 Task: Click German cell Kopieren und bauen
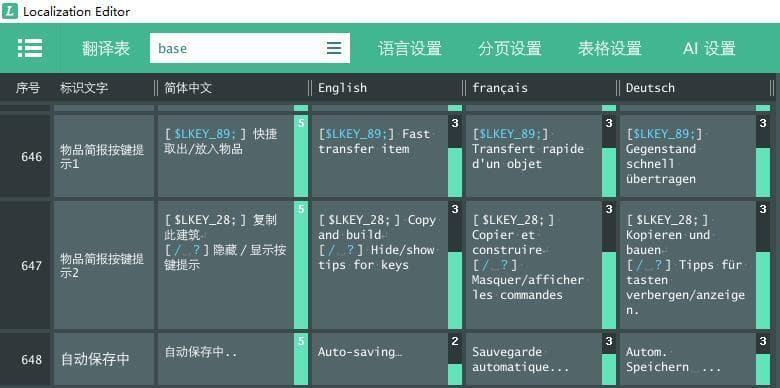688,265
